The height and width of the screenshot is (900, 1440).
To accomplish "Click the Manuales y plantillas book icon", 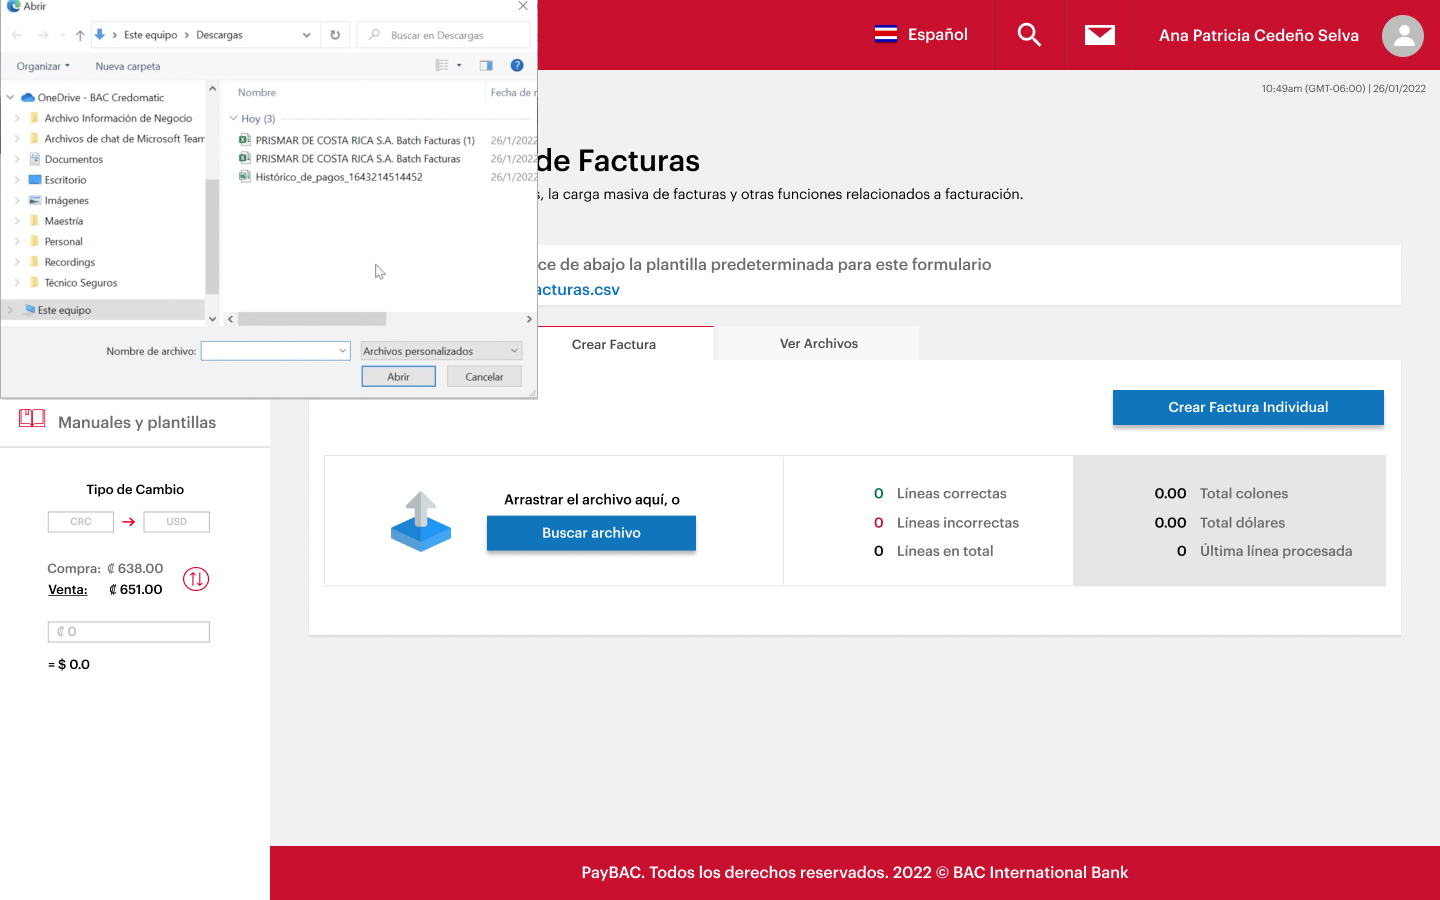I will [x=32, y=418].
